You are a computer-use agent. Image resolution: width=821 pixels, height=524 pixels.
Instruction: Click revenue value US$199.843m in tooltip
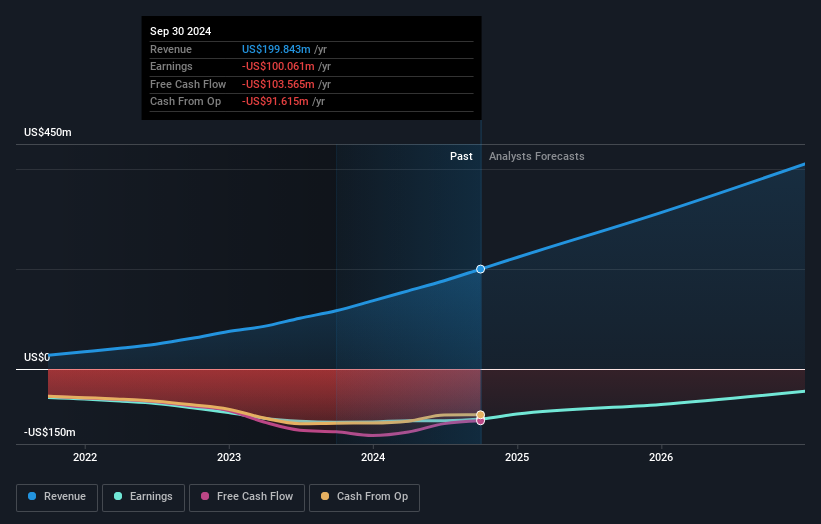coord(276,49)
